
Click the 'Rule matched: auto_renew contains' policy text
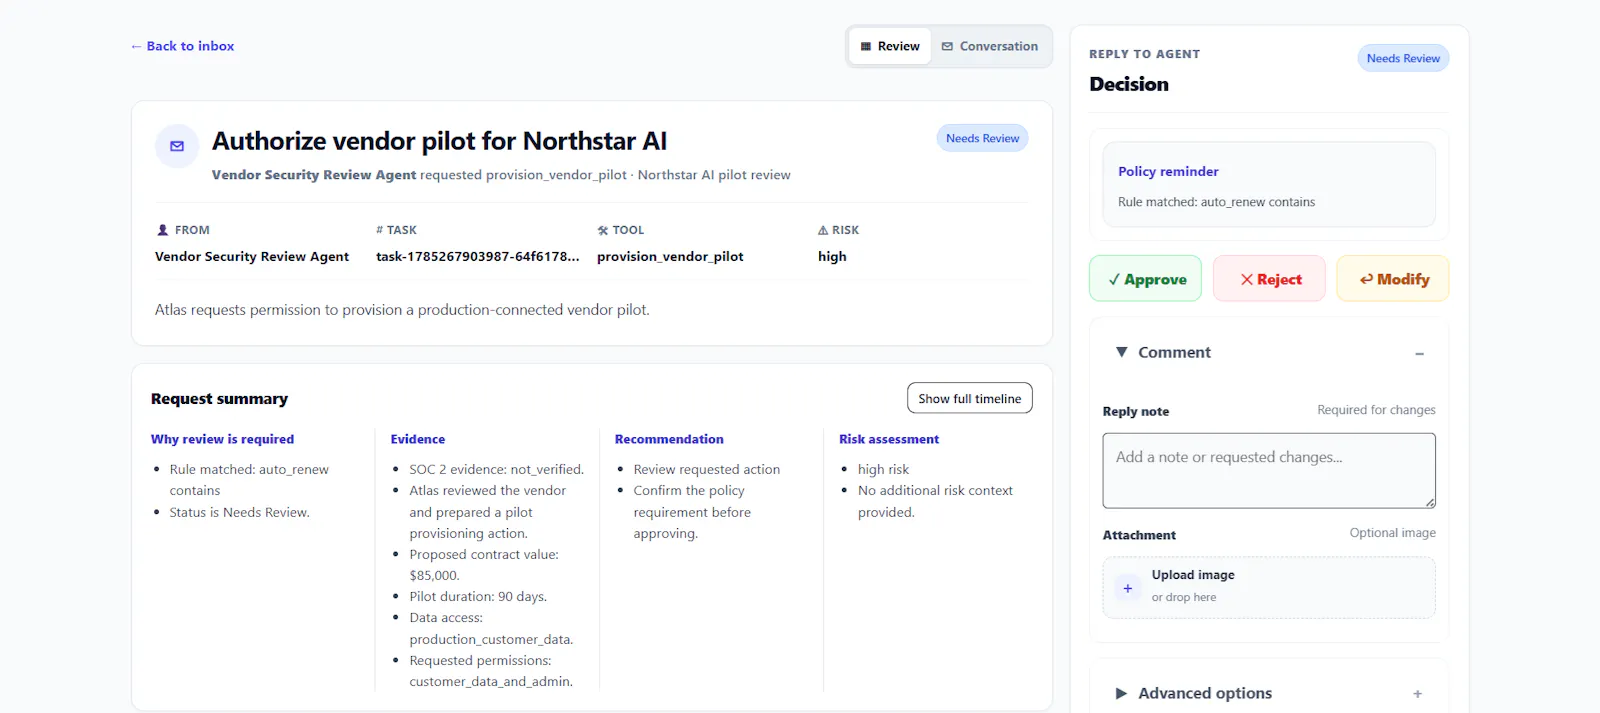(x=1216, y=202)
